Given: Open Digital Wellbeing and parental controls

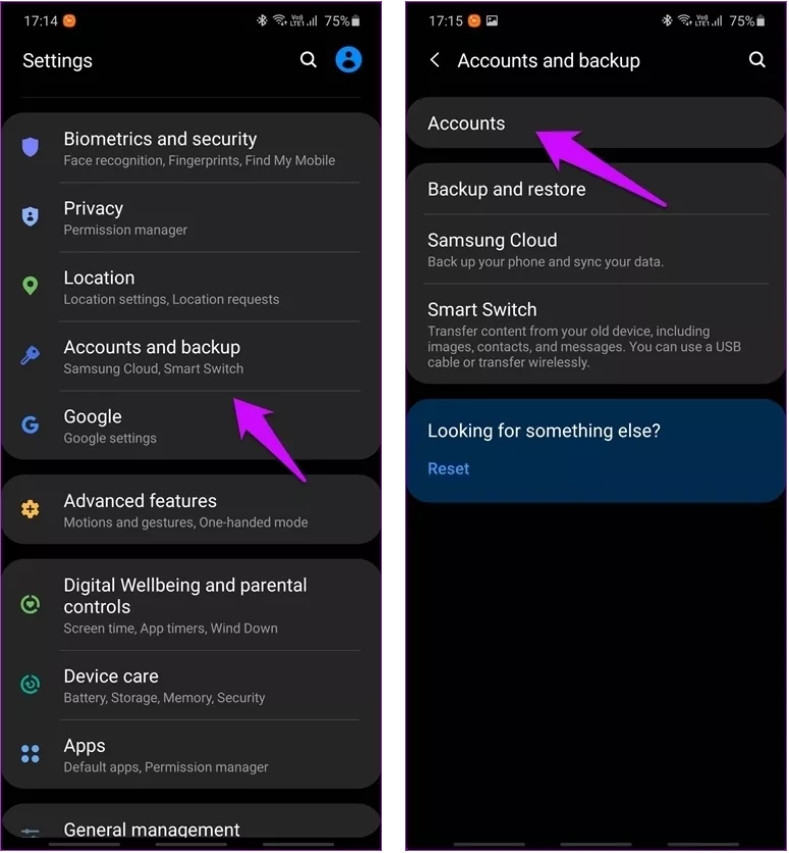Looking at the screenshot, I should coord(192,605).
